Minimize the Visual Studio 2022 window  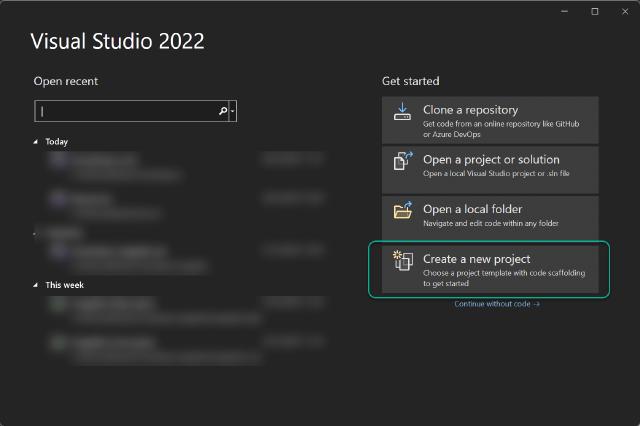point(567,11)
